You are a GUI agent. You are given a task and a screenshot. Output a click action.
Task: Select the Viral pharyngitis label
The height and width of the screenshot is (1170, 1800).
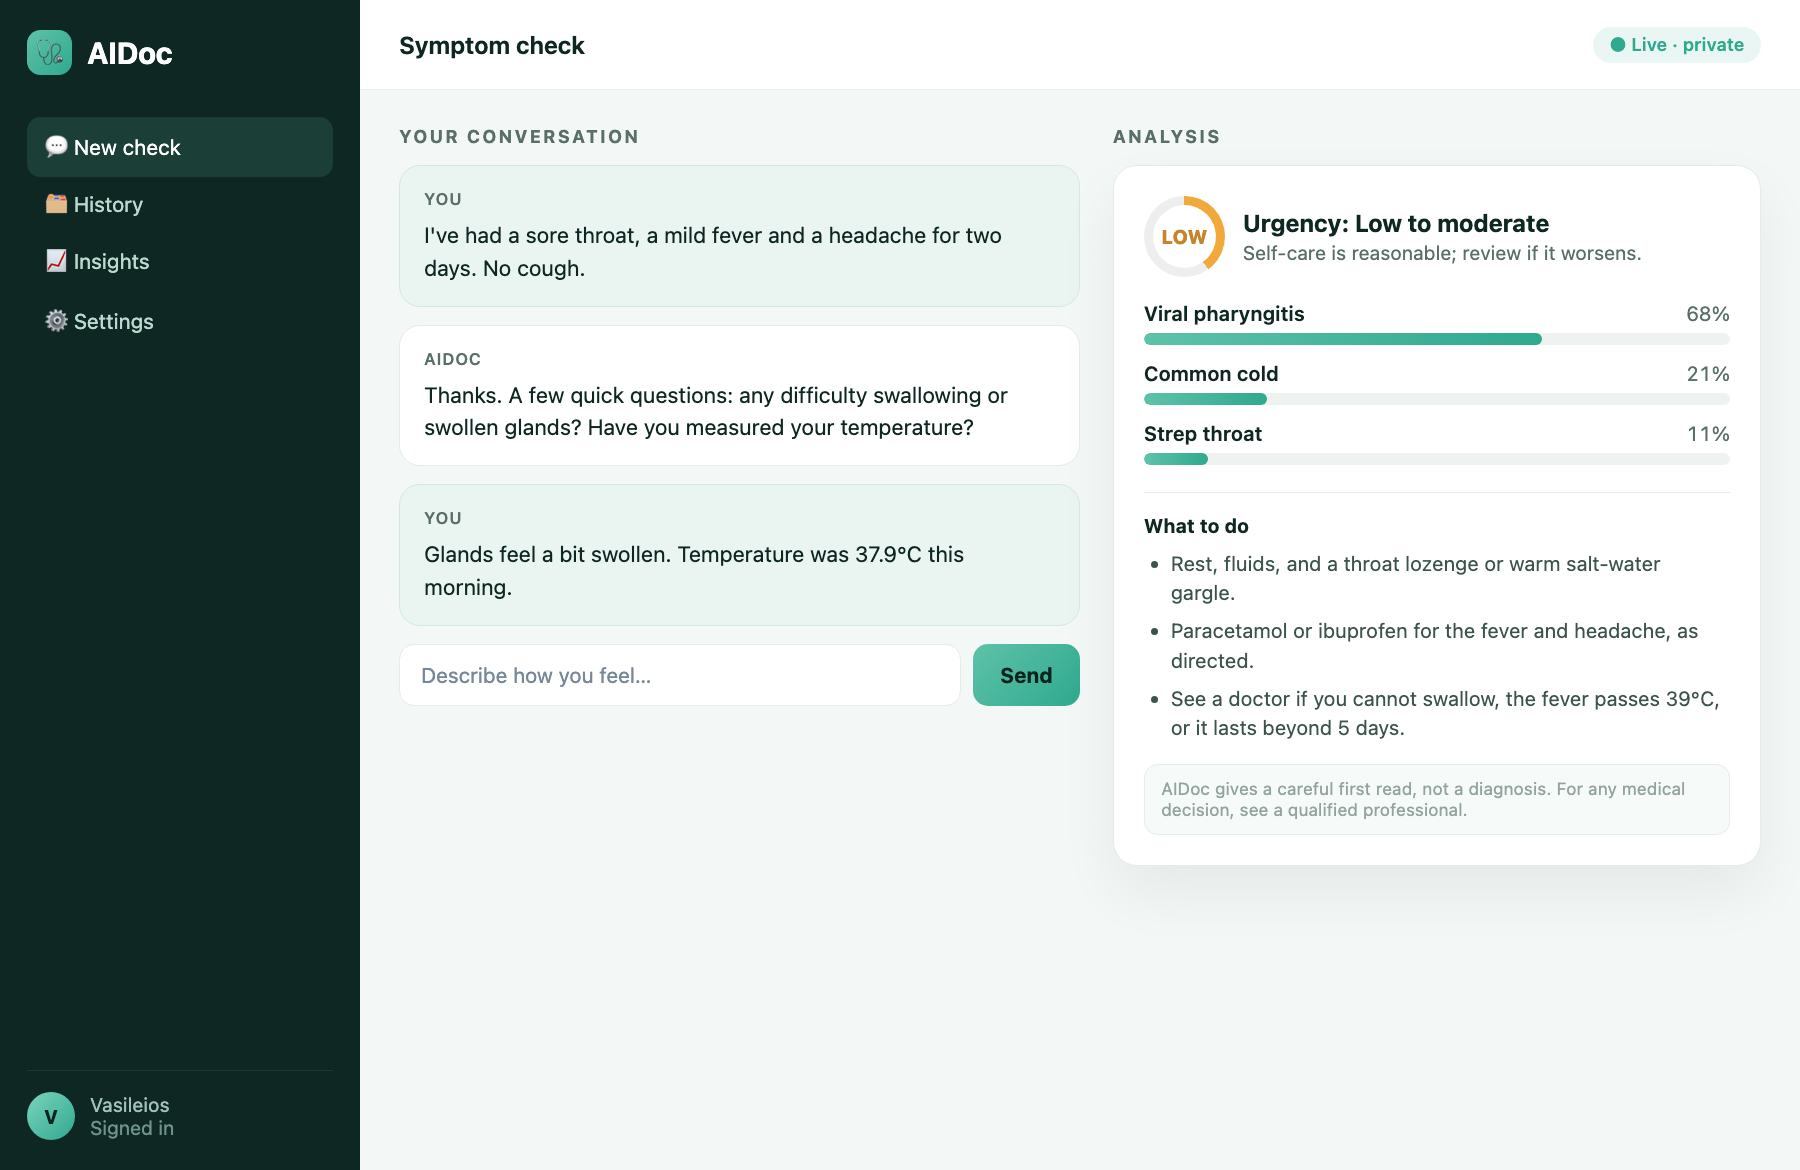pyautogui.click(x=1224, y=314)
